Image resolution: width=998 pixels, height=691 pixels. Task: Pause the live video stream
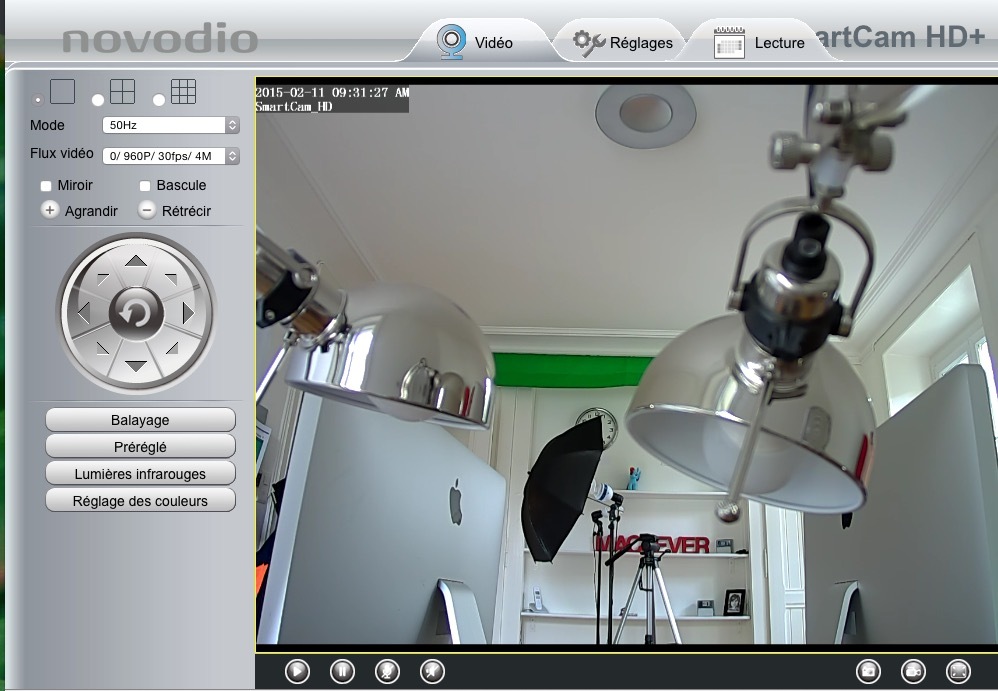tap(342, 671)
